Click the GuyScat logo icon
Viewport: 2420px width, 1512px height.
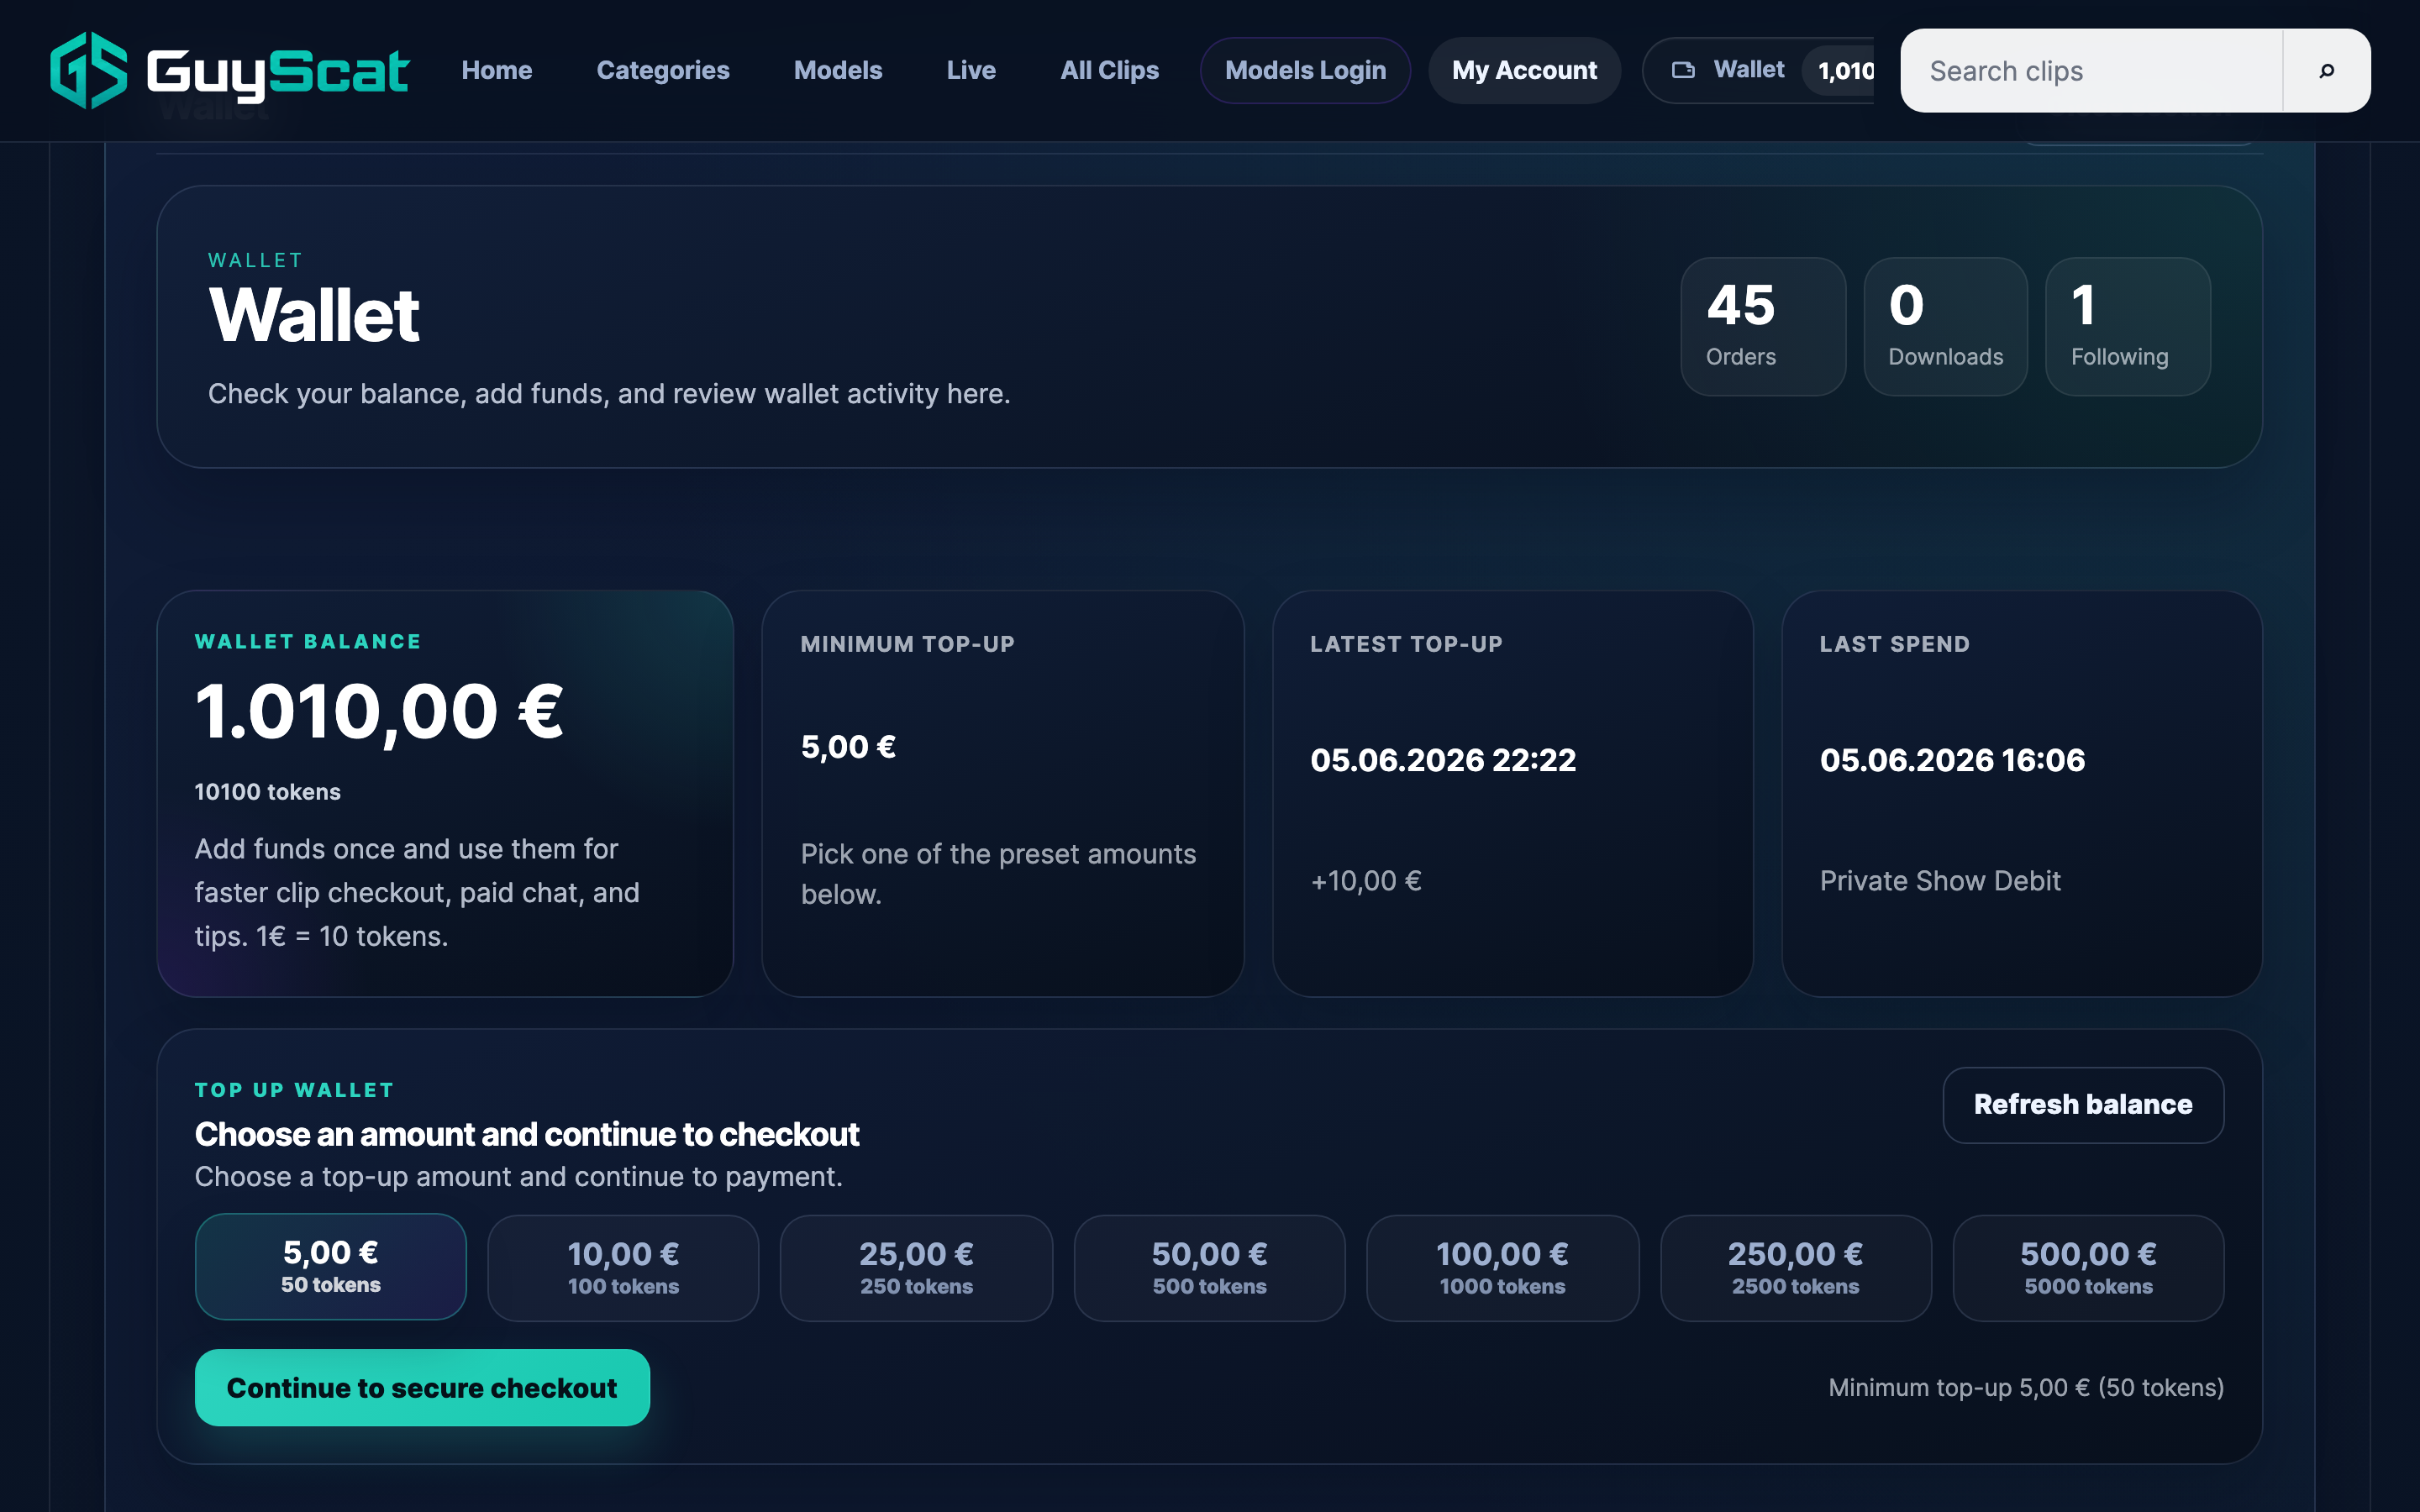coord(89,70)
